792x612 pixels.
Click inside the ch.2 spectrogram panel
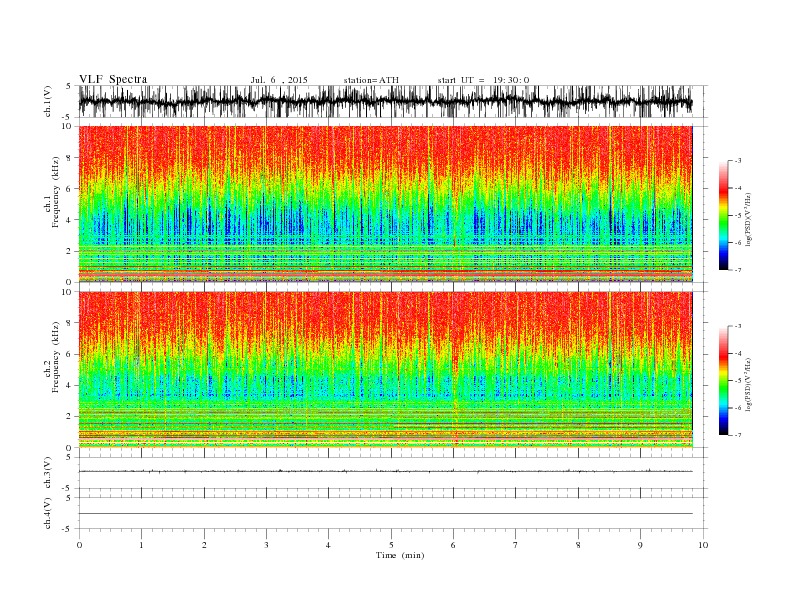coord(385,369)
